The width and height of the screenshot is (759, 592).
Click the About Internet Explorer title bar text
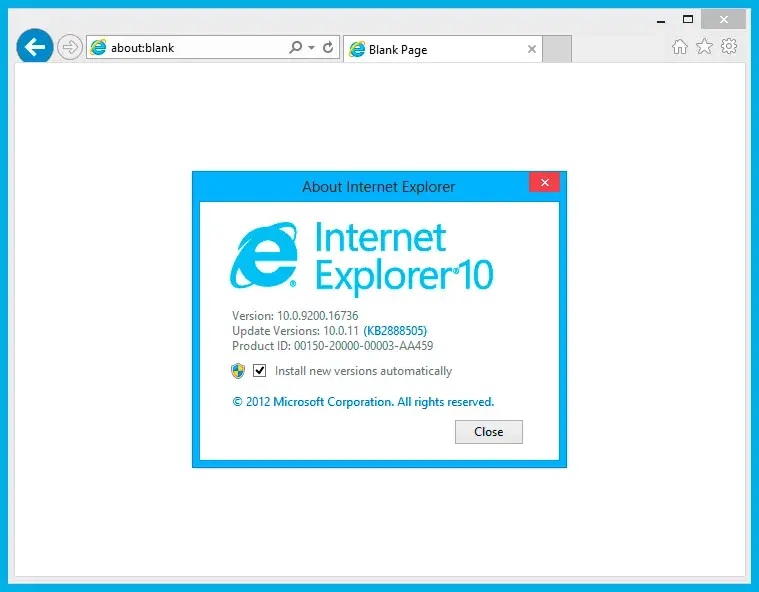(x=379, y=187)
